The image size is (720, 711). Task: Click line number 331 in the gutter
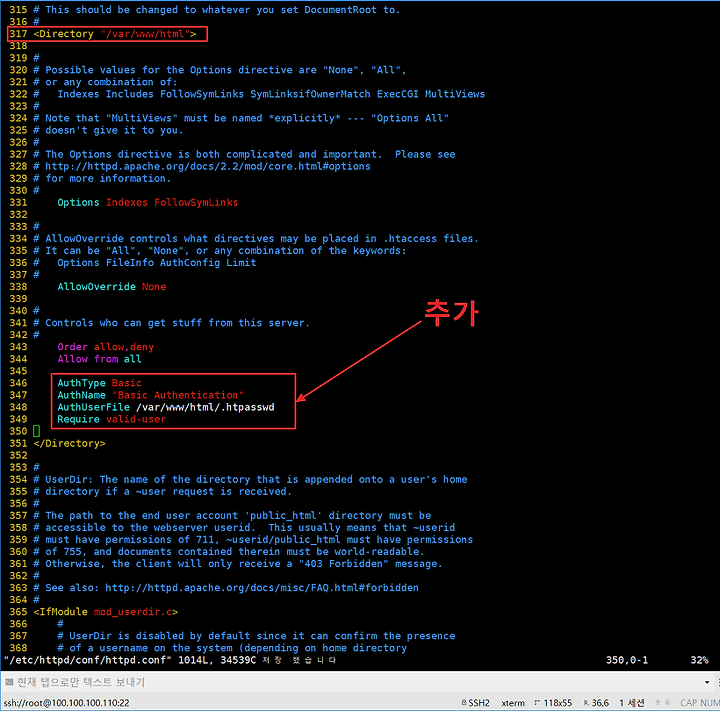coord(18,203)
